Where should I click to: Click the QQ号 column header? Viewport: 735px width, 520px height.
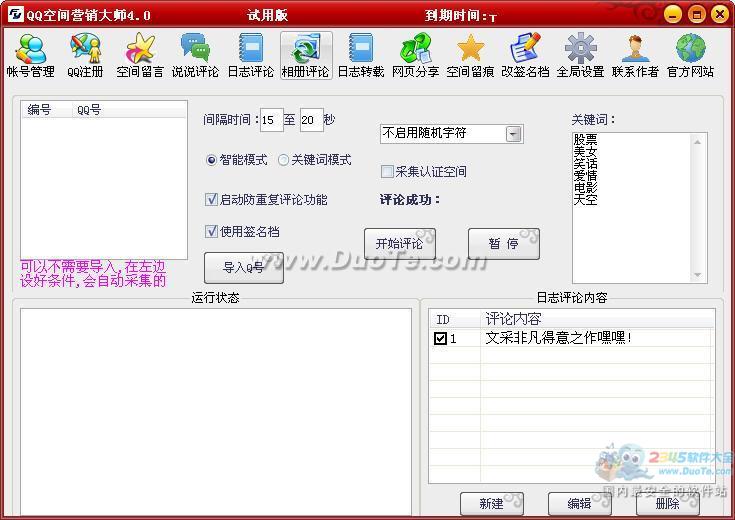click(x=129, y=110)
